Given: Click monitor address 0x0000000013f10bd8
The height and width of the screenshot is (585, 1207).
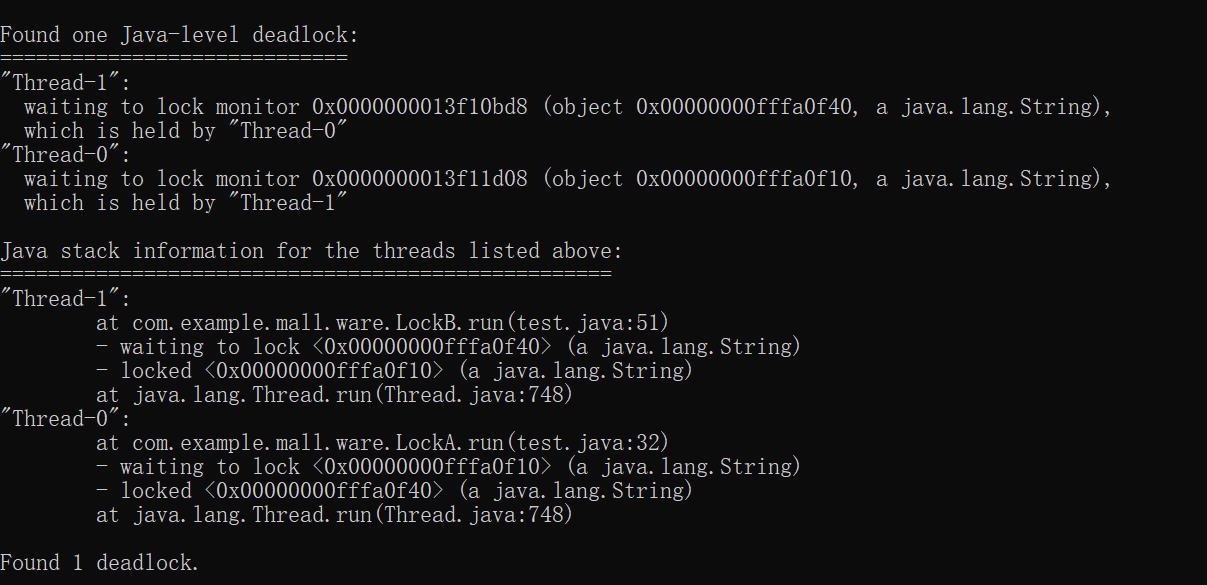Looking at the screenshot, I should [419, 107].
